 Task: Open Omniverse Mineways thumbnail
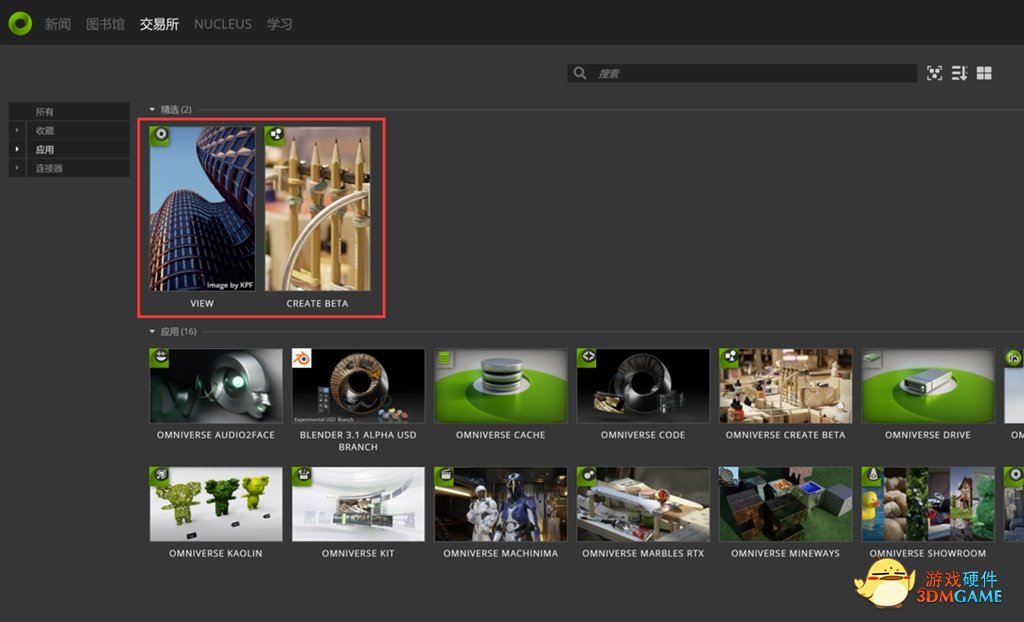tap(786, 504)
